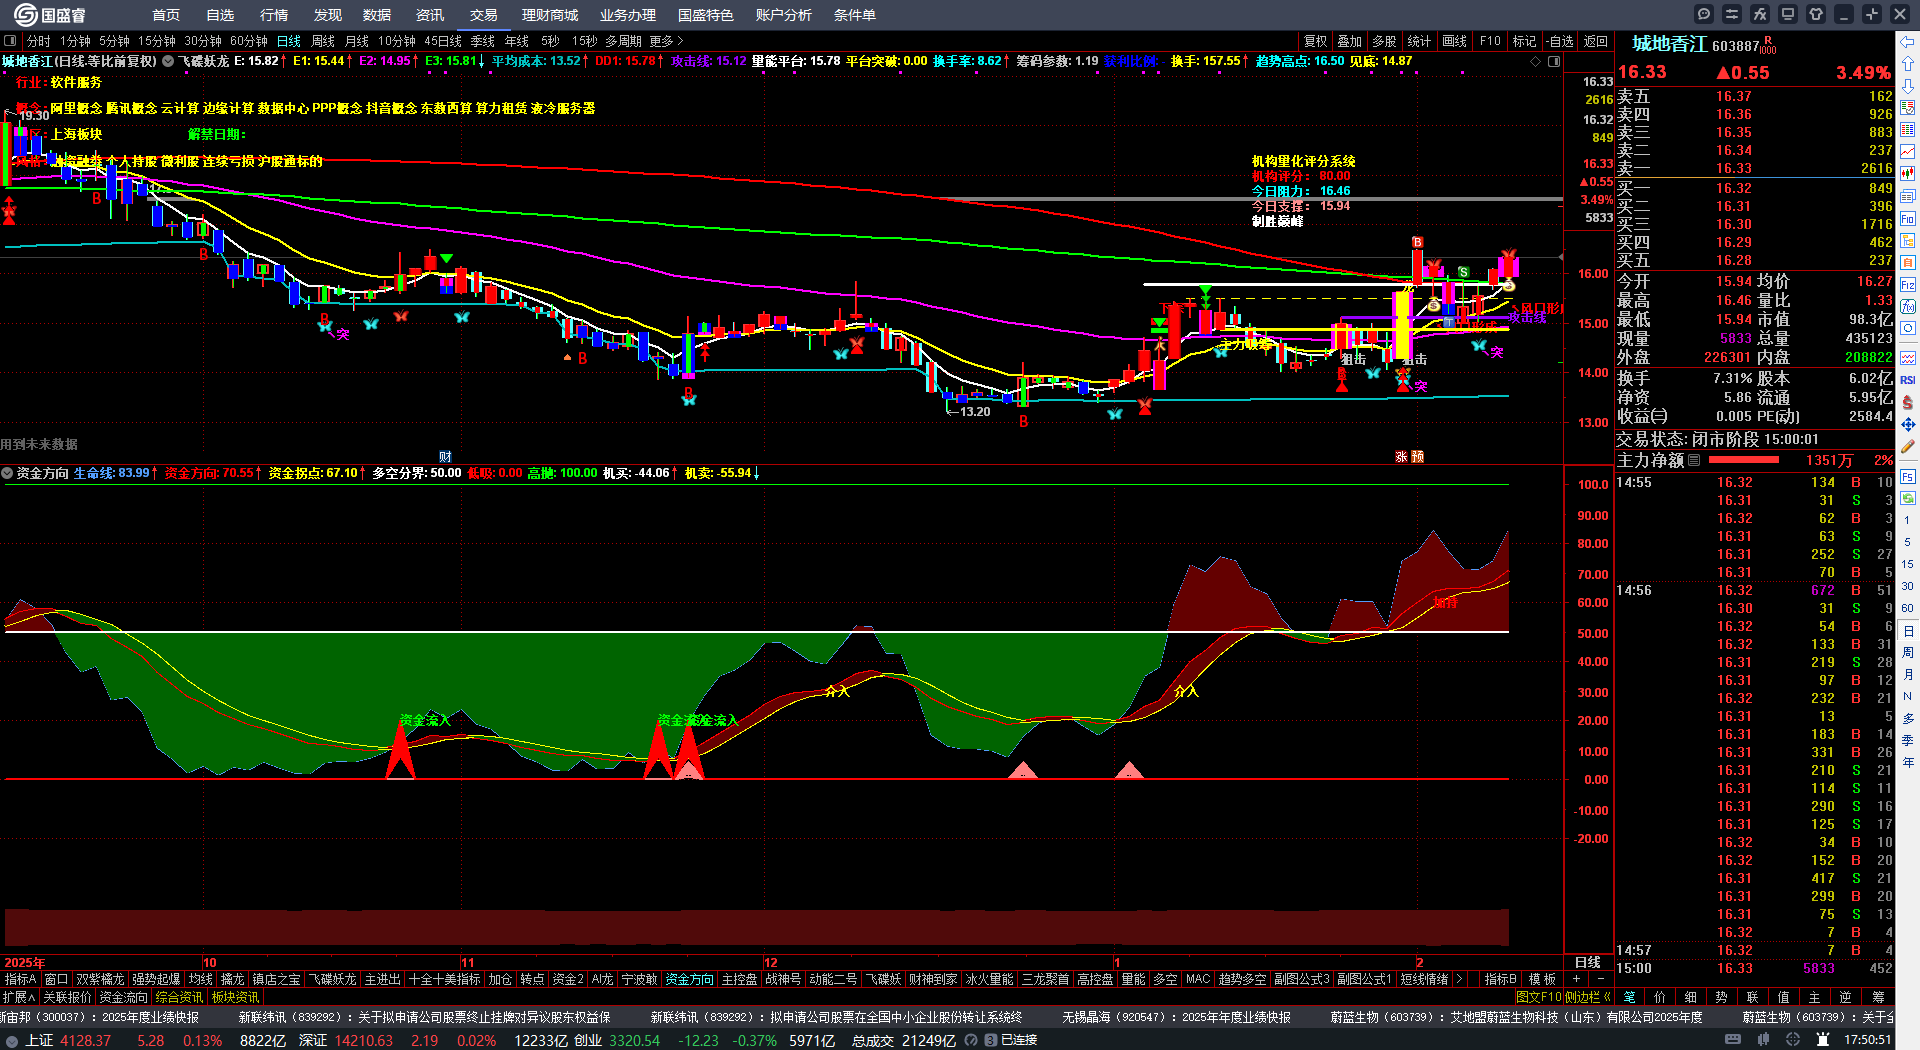
Task: Collapse the 侧边栏 sidebar chevron
Action: point(1606,997)
